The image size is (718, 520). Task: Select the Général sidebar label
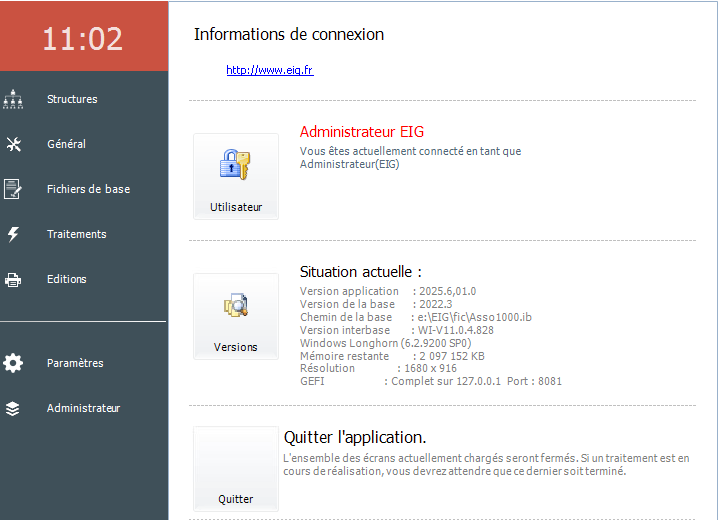pos(66,144)
